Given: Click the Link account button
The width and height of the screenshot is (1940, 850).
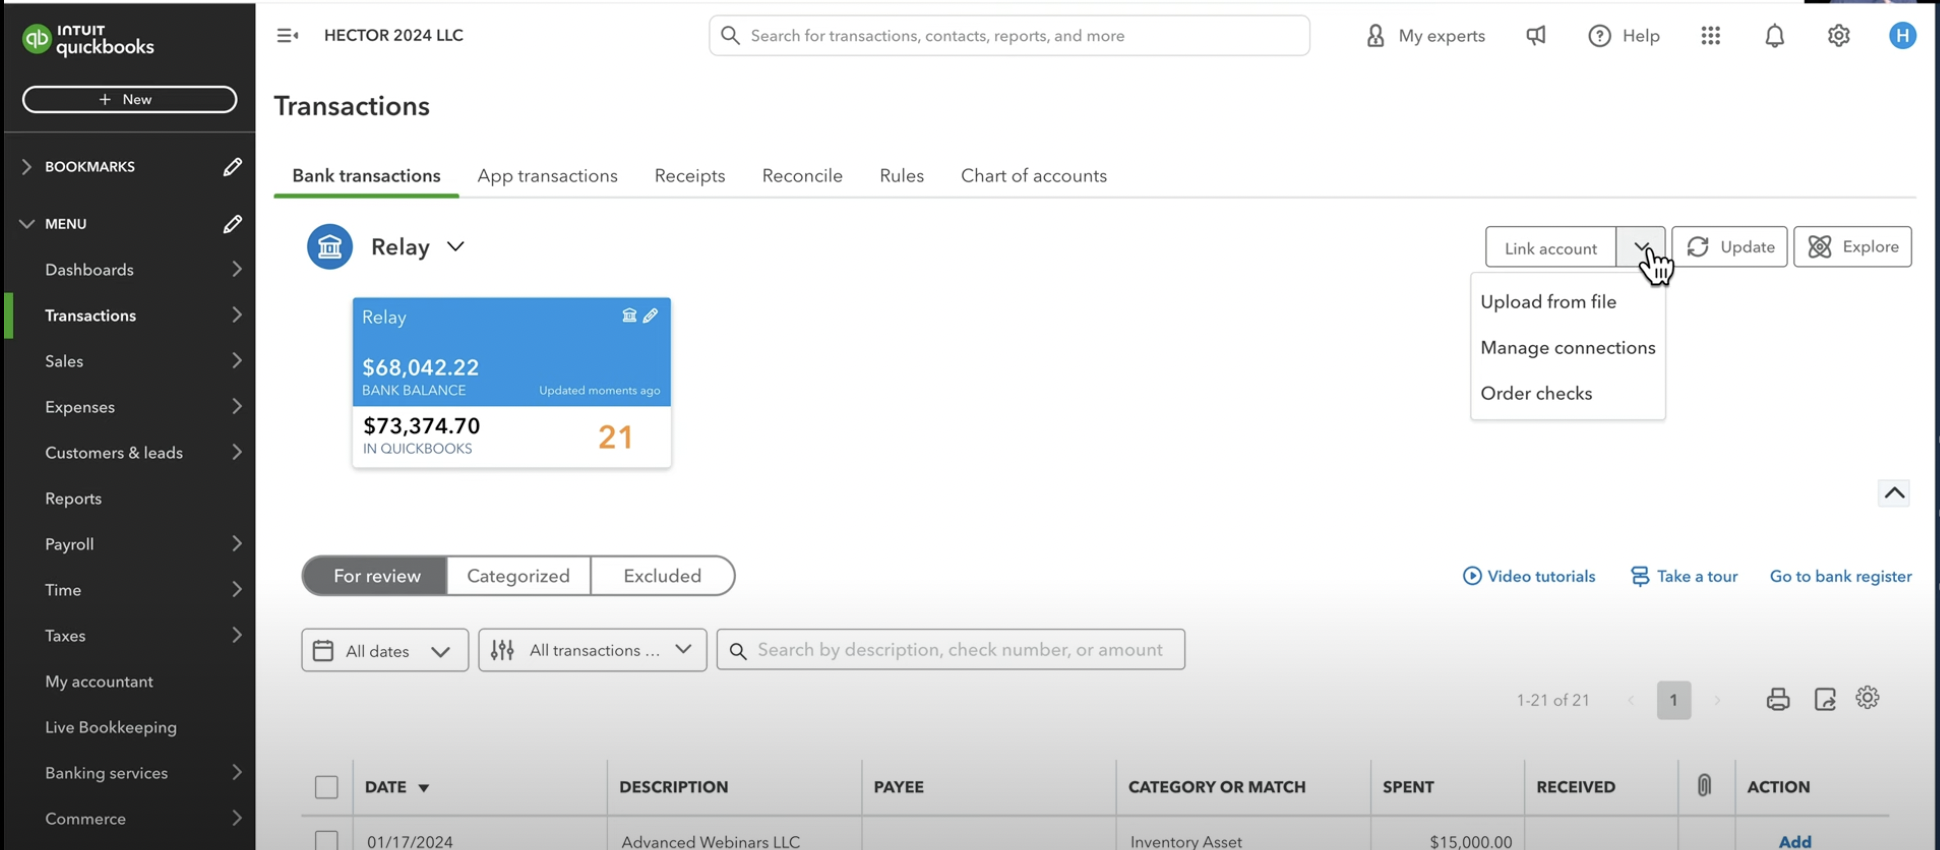Looking at the screenshot, I should pyautogui.click(x=1550, y=248).
